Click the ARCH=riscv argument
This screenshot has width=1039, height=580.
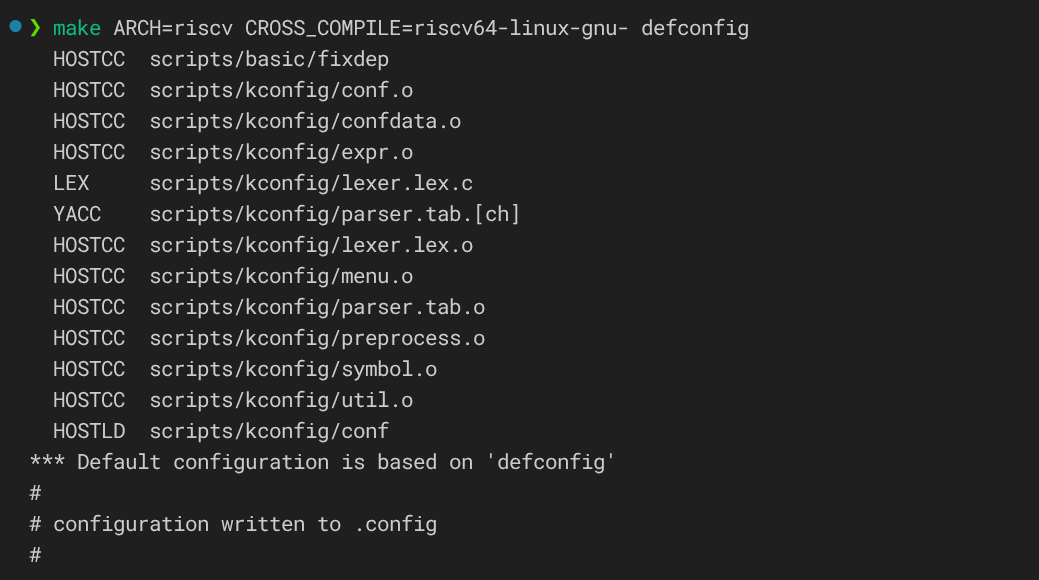coord(173,28)
